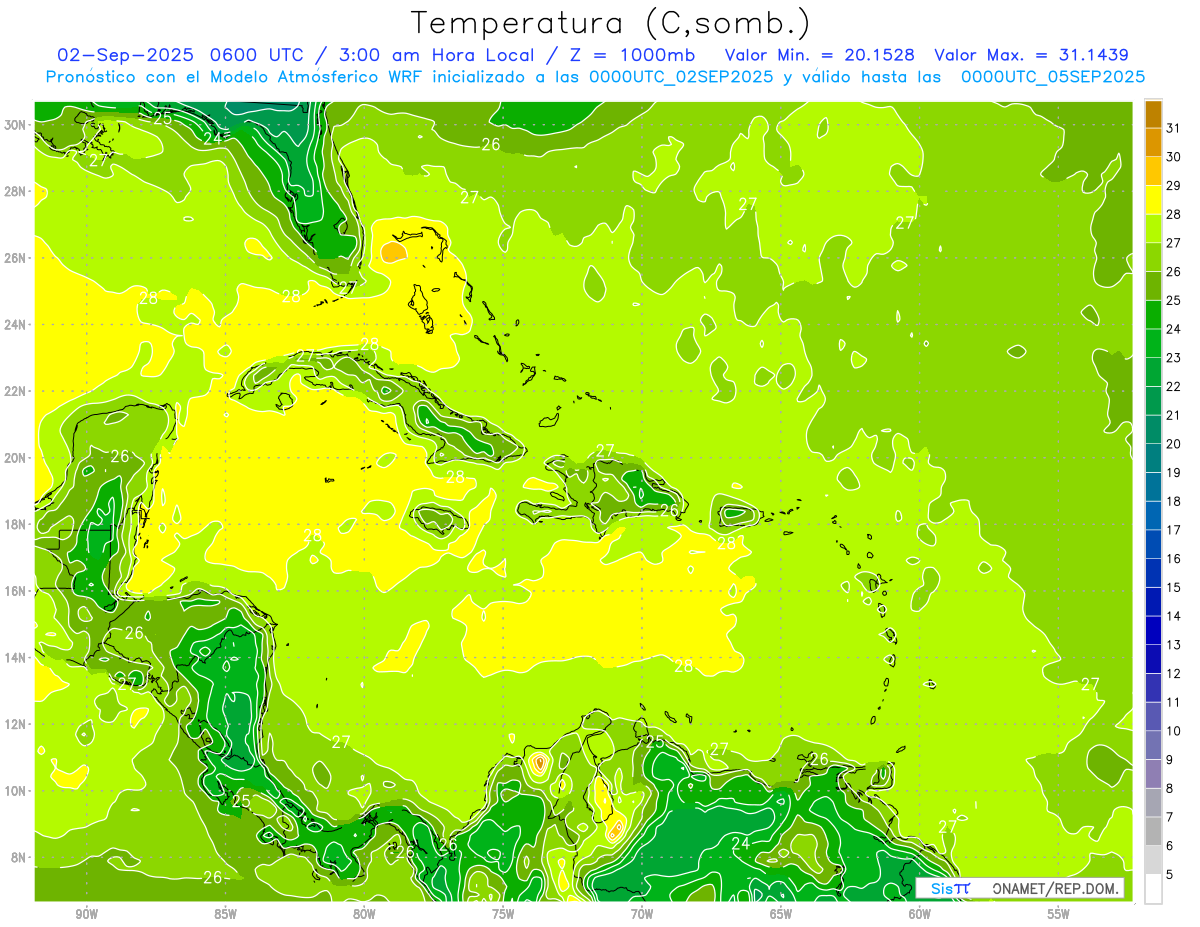Click the 19 value on color scale
This screenshot has height=927, width=1200.
coord(1174,473)
